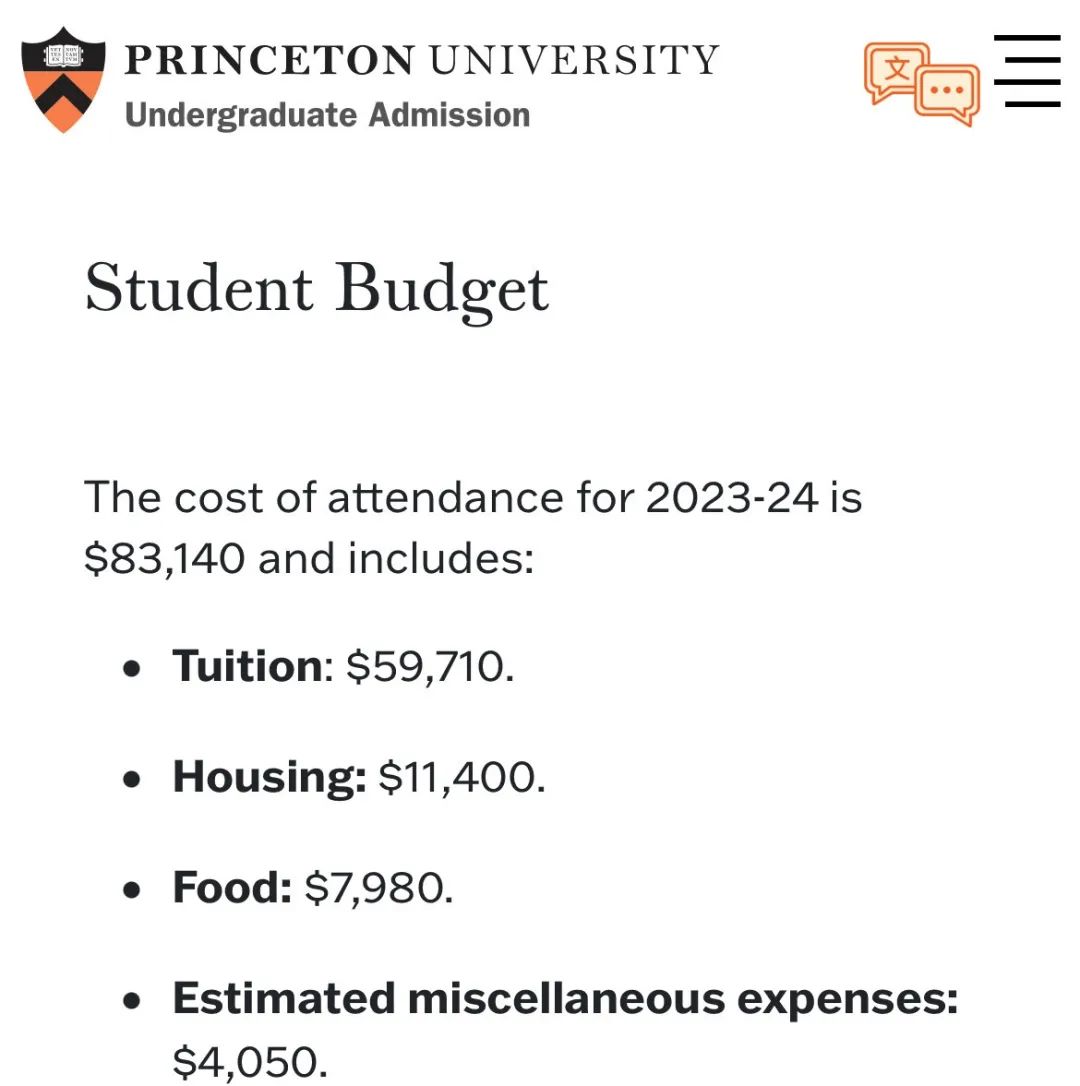This screenshot has height=1086, width=1080.
Task: Click the Student Budget heading
Action: coord(317,288)
